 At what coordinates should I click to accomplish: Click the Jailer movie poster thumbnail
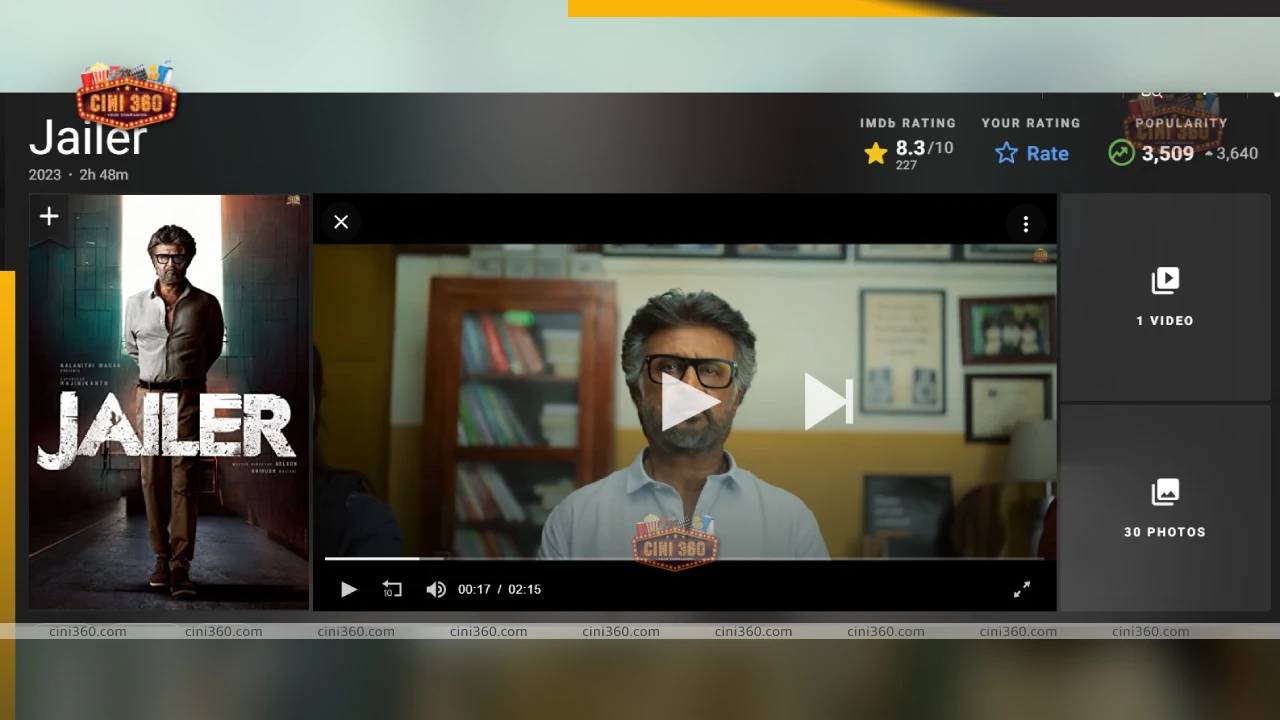168,400
